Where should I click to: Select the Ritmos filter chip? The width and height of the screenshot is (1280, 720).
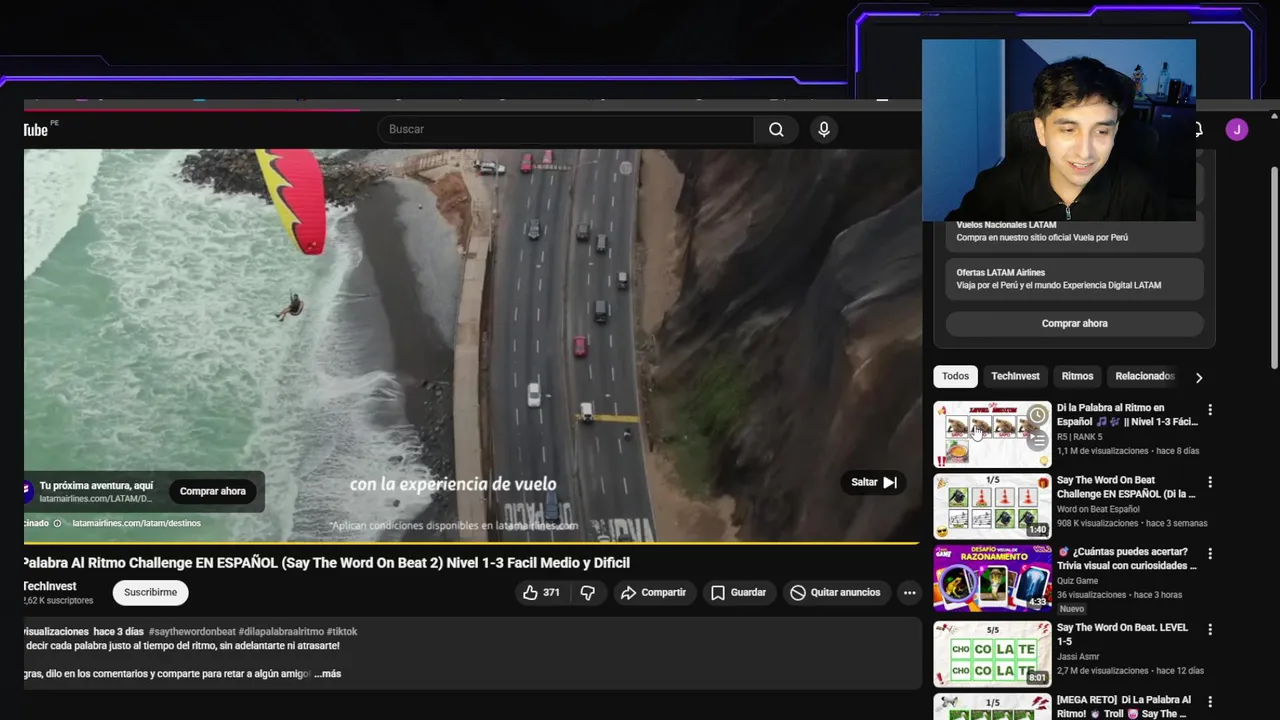tap(1077, 376)
